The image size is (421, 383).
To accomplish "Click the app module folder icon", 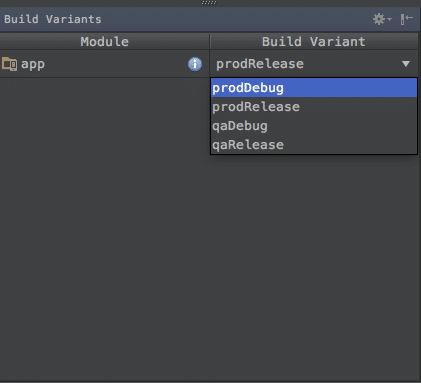I will 9,64.
